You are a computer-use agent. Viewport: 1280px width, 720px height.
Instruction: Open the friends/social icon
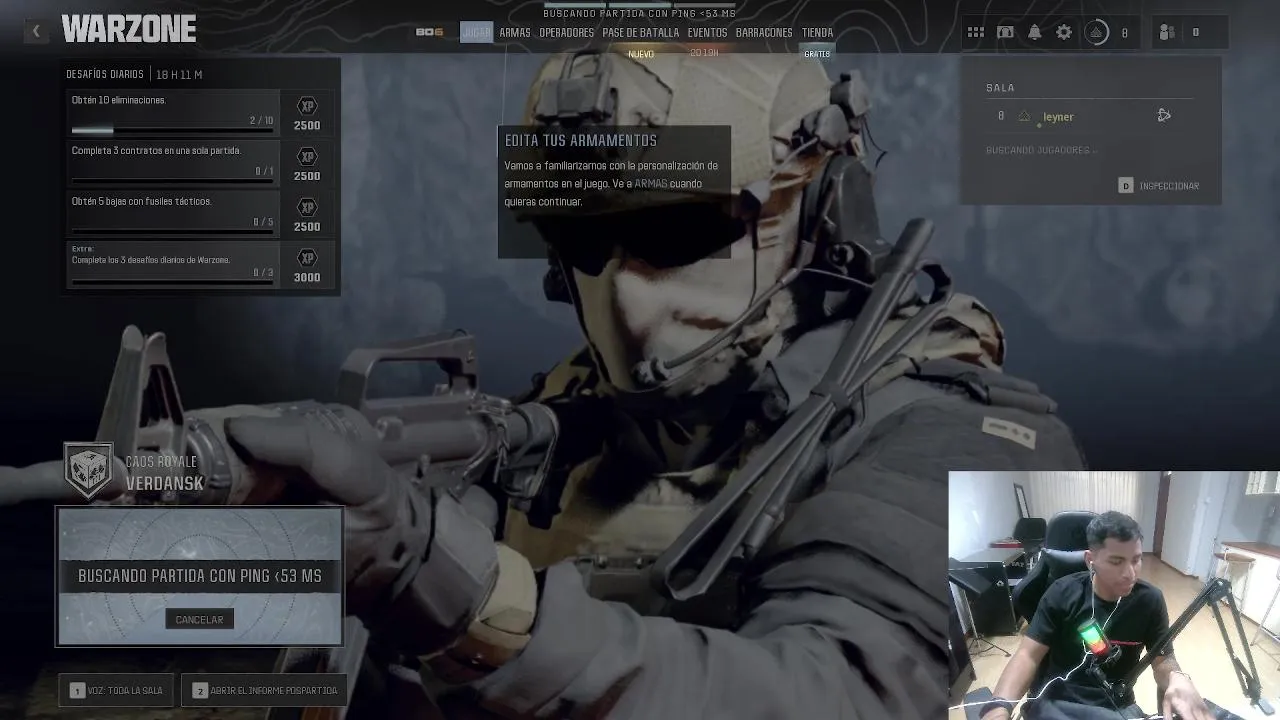[x=1166, y=32]
